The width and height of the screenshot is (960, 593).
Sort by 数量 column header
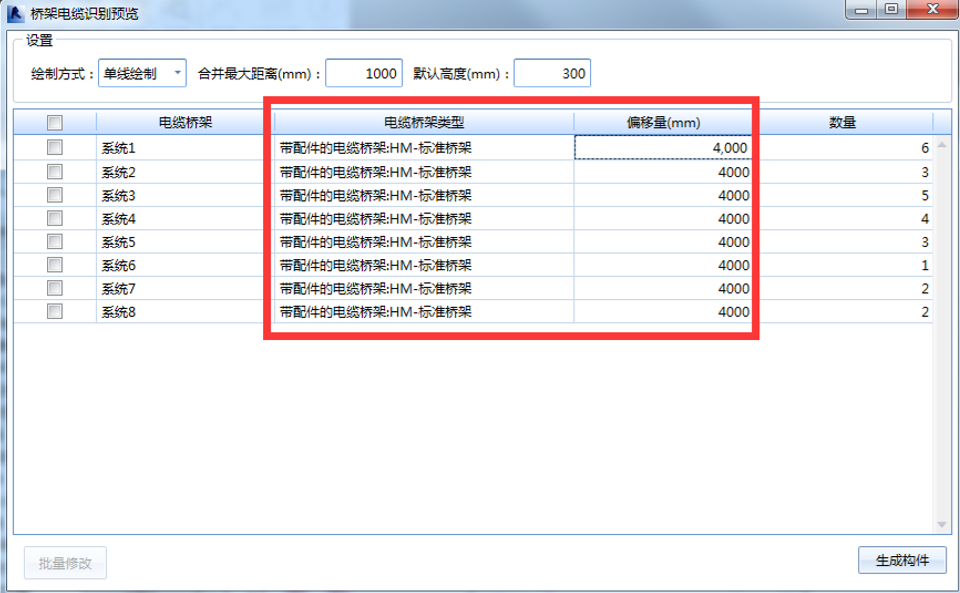tap(842, 122)
